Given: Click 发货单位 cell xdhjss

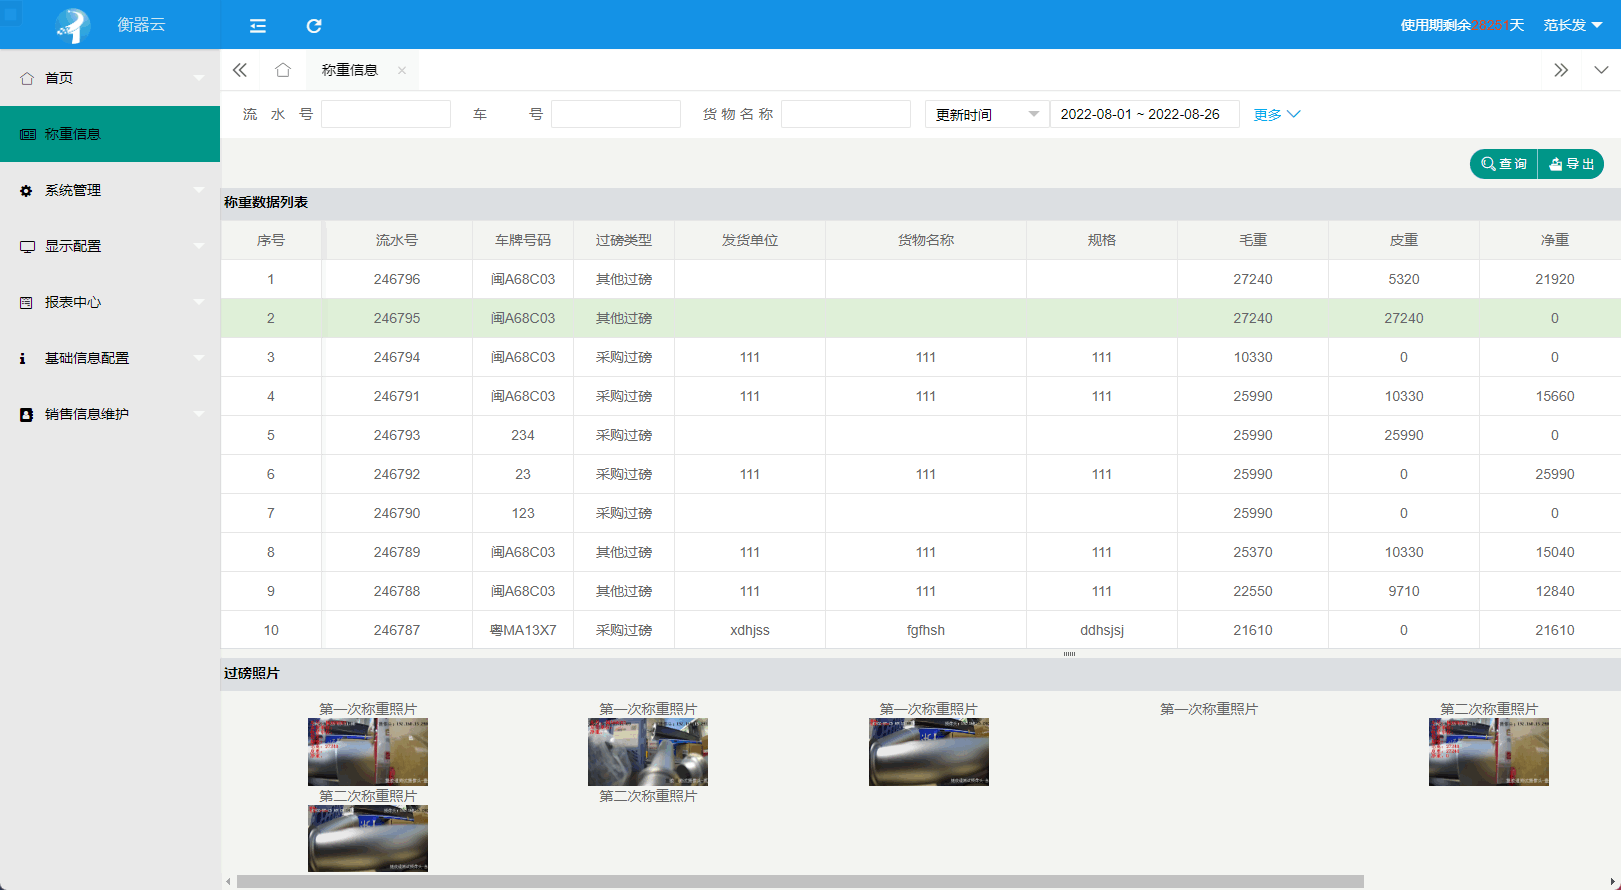Looking at the screenshot, I should point(750,630).
